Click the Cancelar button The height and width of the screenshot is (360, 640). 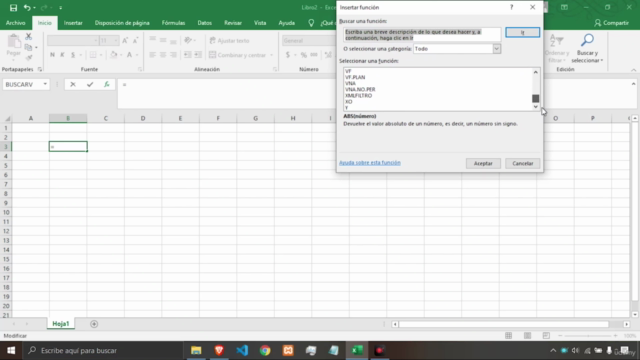click(522, 163)
